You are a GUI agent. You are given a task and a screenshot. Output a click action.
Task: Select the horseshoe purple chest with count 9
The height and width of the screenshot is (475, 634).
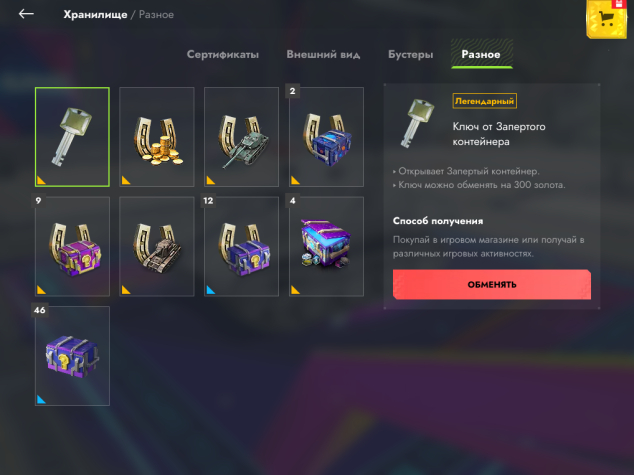(72, 247)
